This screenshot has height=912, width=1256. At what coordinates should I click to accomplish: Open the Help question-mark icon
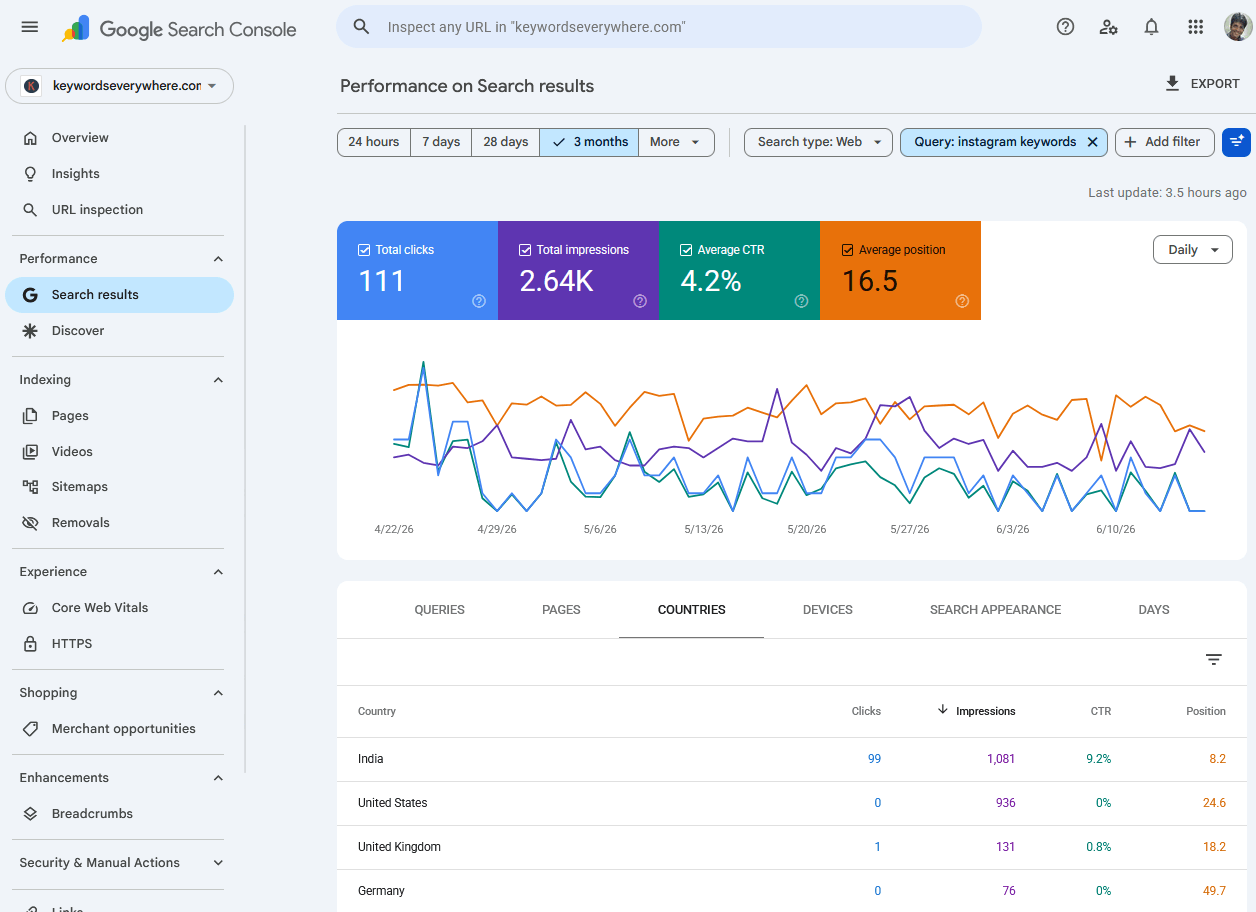[1065, 27]
